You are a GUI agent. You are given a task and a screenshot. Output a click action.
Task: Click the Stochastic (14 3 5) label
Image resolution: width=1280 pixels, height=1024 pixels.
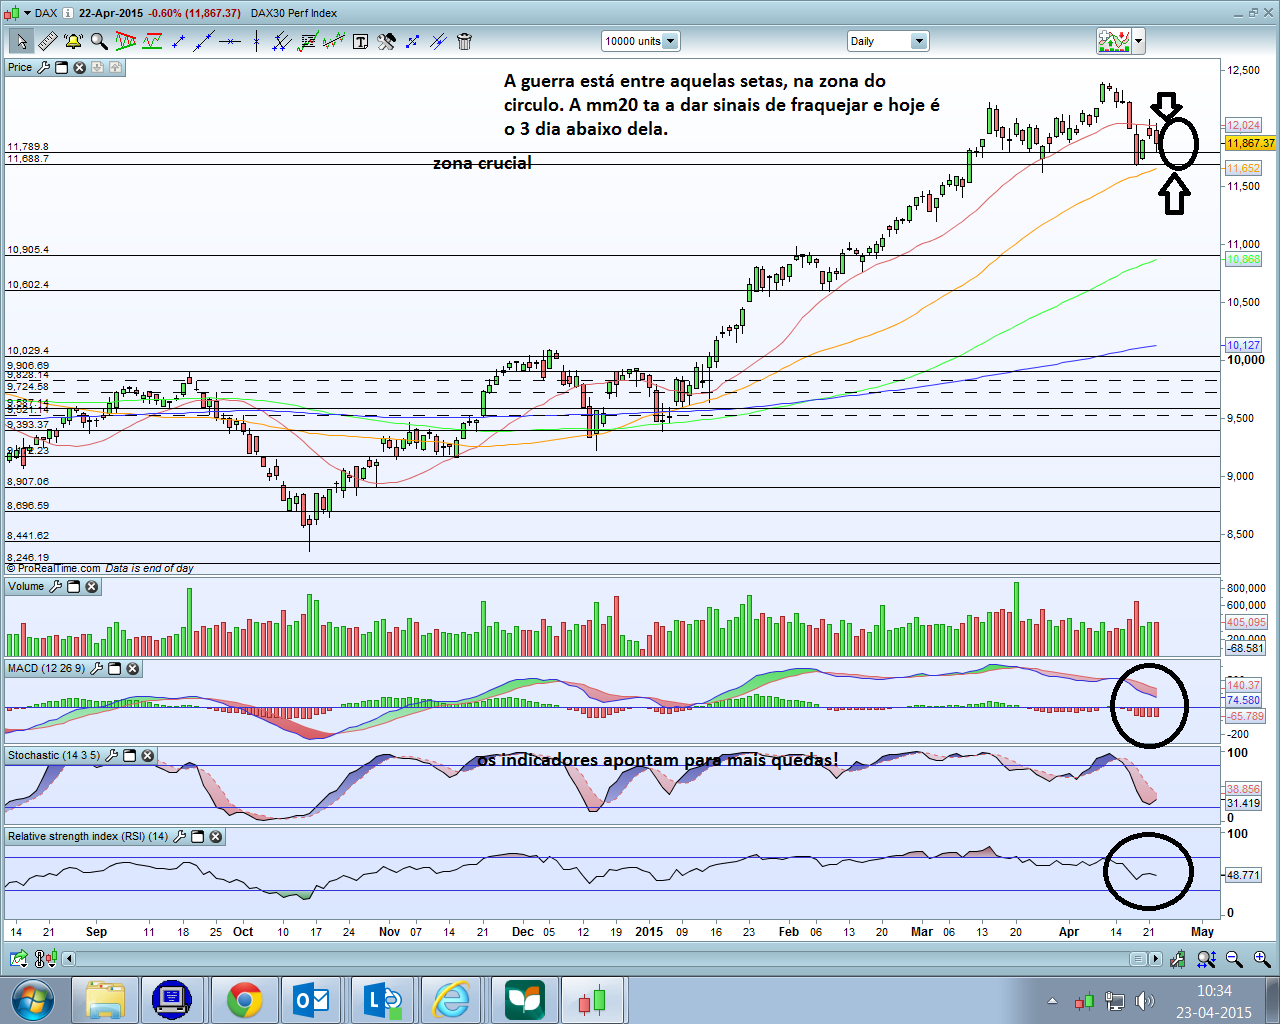pyautogui.click(x=54, y=755)
